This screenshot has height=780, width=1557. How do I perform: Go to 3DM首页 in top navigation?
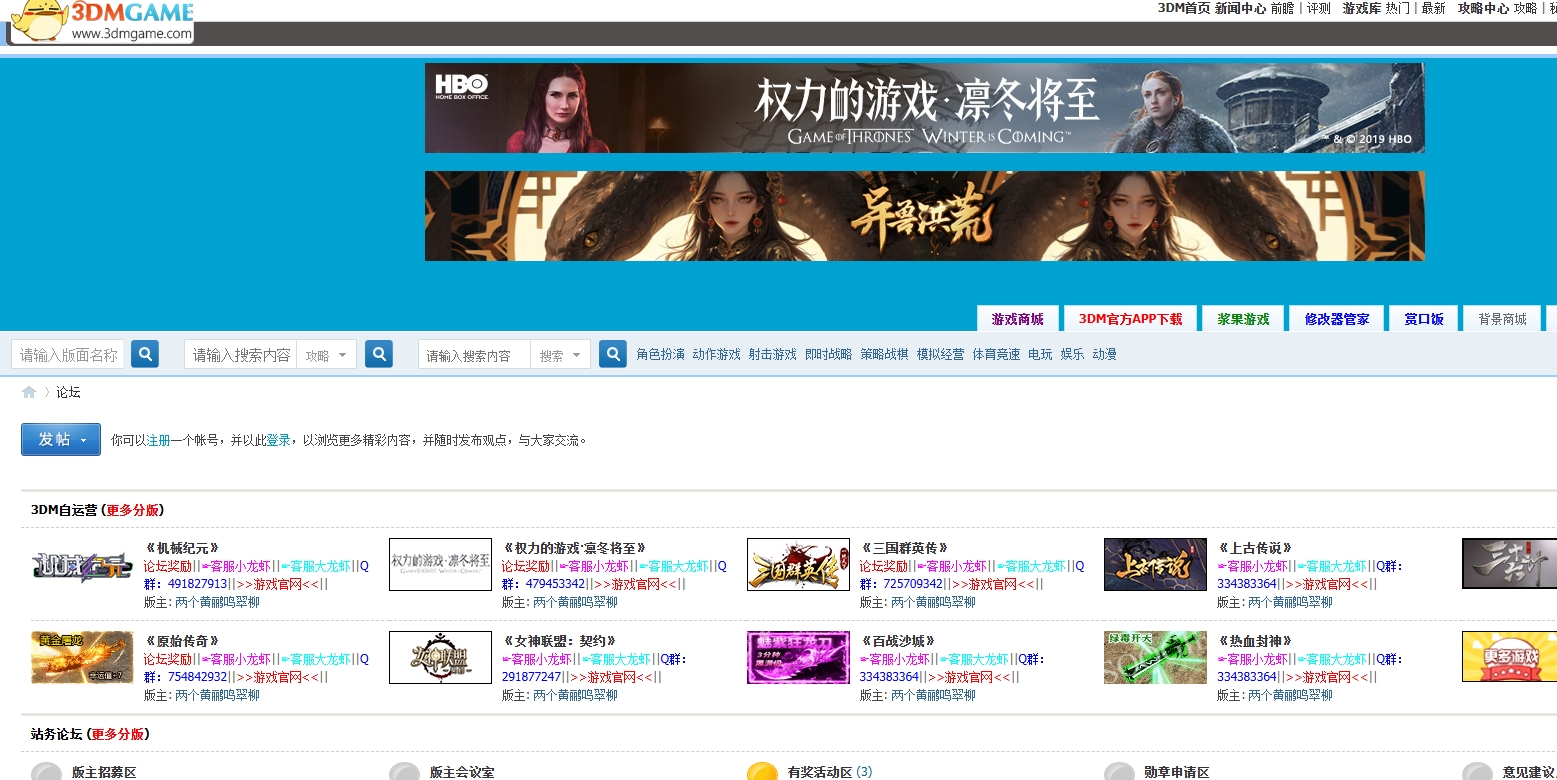point(1184,8)
